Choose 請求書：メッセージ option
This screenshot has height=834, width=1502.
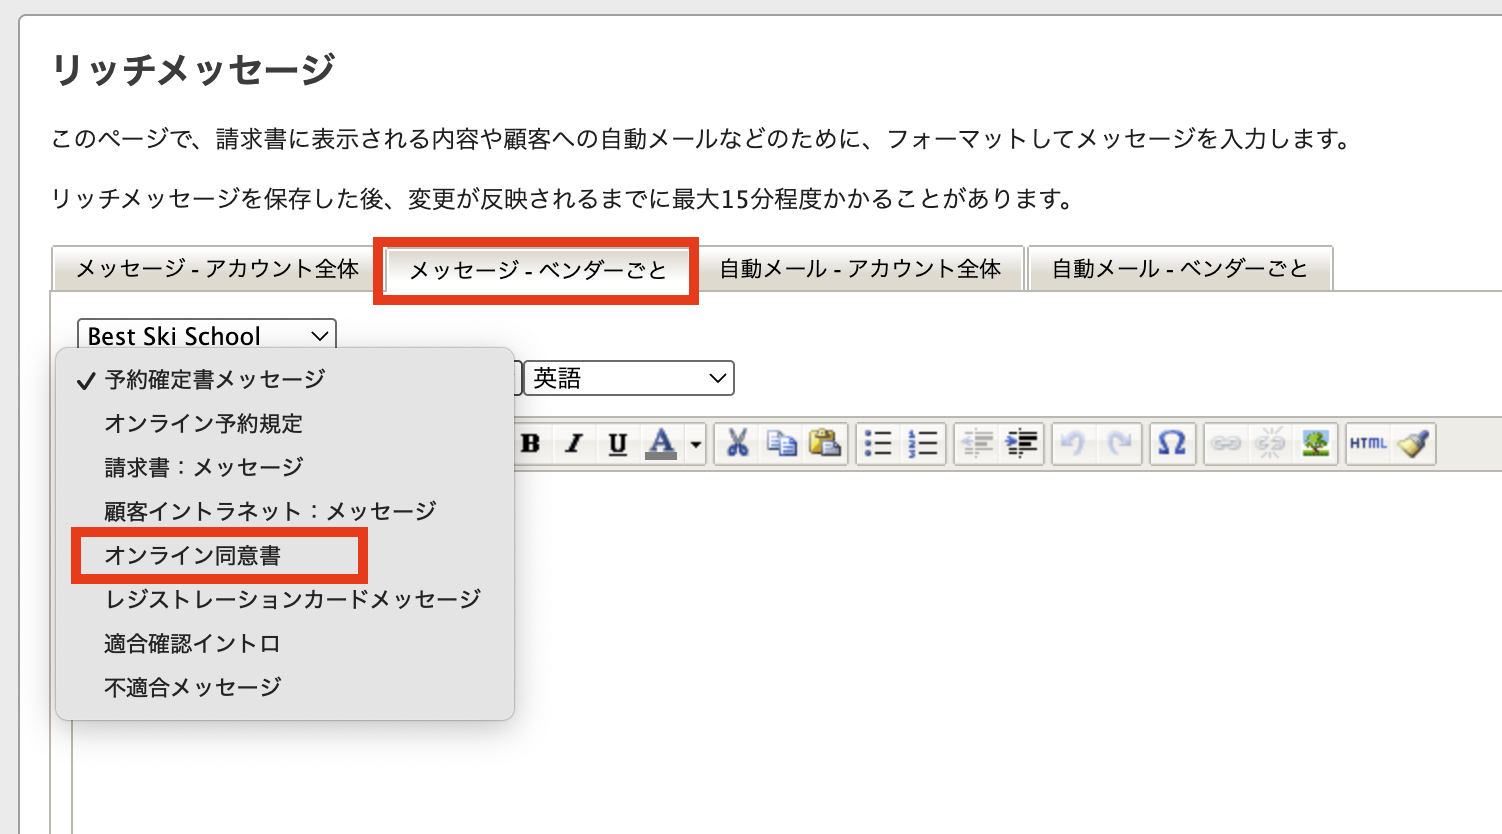204,468
